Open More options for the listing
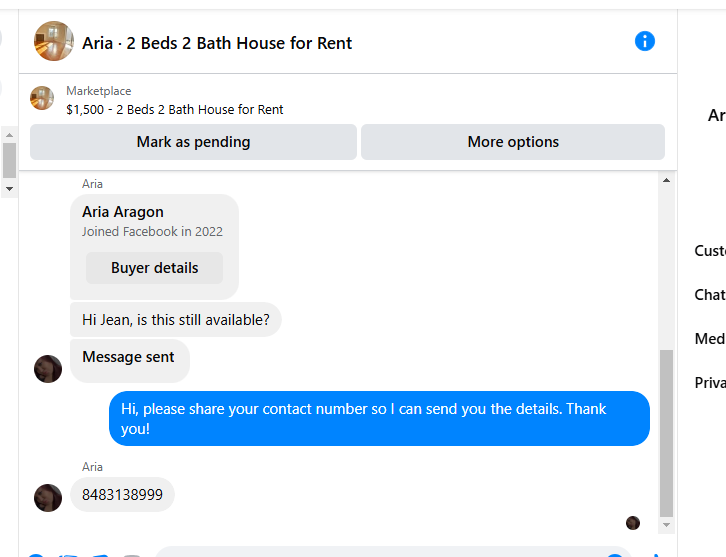This screenshot has width=726, height=557. click(513, 142)
